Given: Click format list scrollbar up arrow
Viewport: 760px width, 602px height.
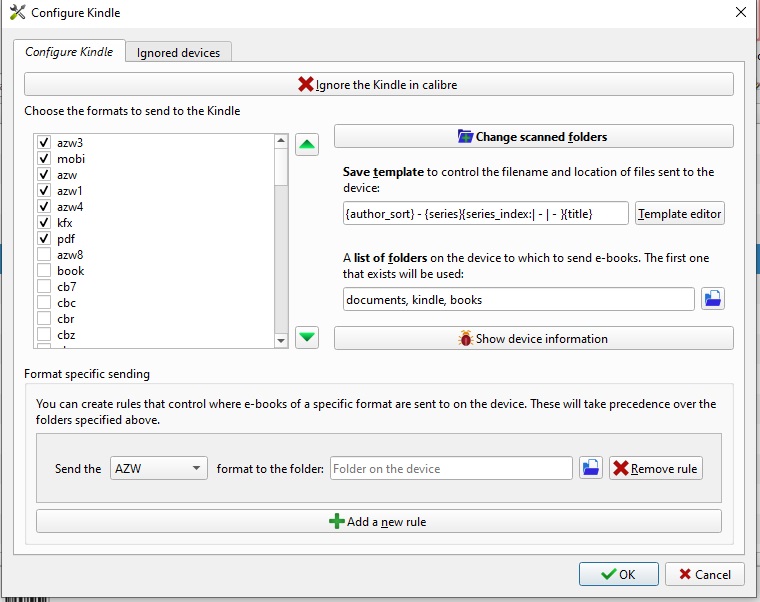Looking at the screenshot, I should (x=281, y=141).
